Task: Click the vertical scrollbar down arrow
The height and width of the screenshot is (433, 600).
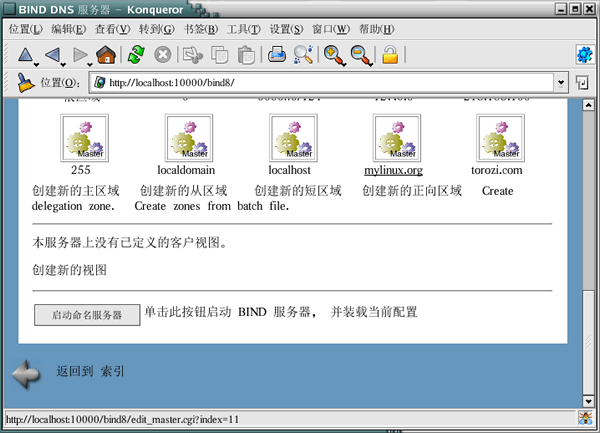Action: pyautogui.click(x=588, y=401)
